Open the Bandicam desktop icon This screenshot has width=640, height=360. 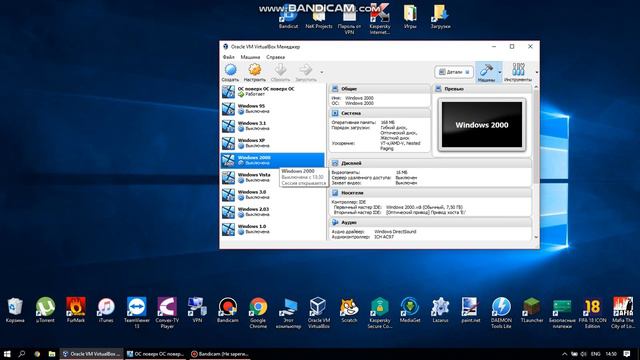click(x=228, y=310)
